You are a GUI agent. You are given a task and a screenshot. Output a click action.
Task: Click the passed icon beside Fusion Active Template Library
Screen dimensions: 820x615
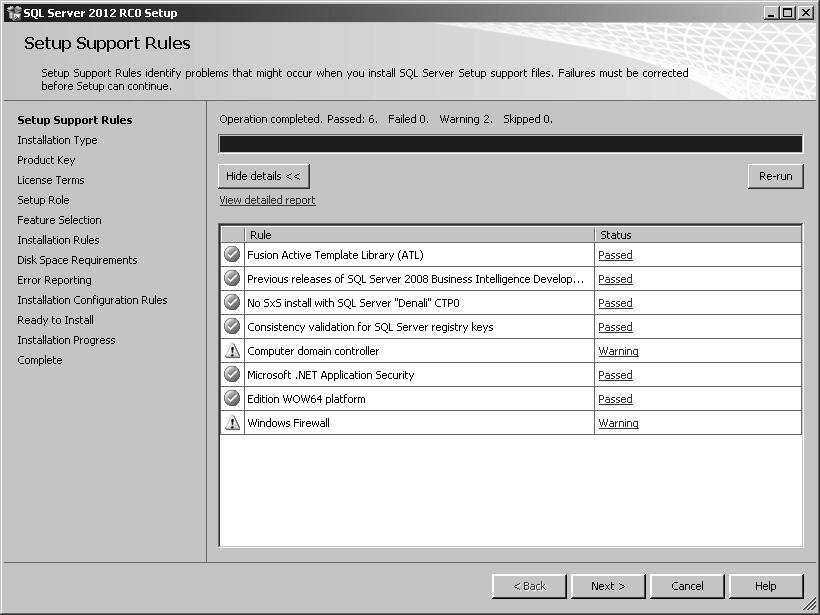coord(232,254)
